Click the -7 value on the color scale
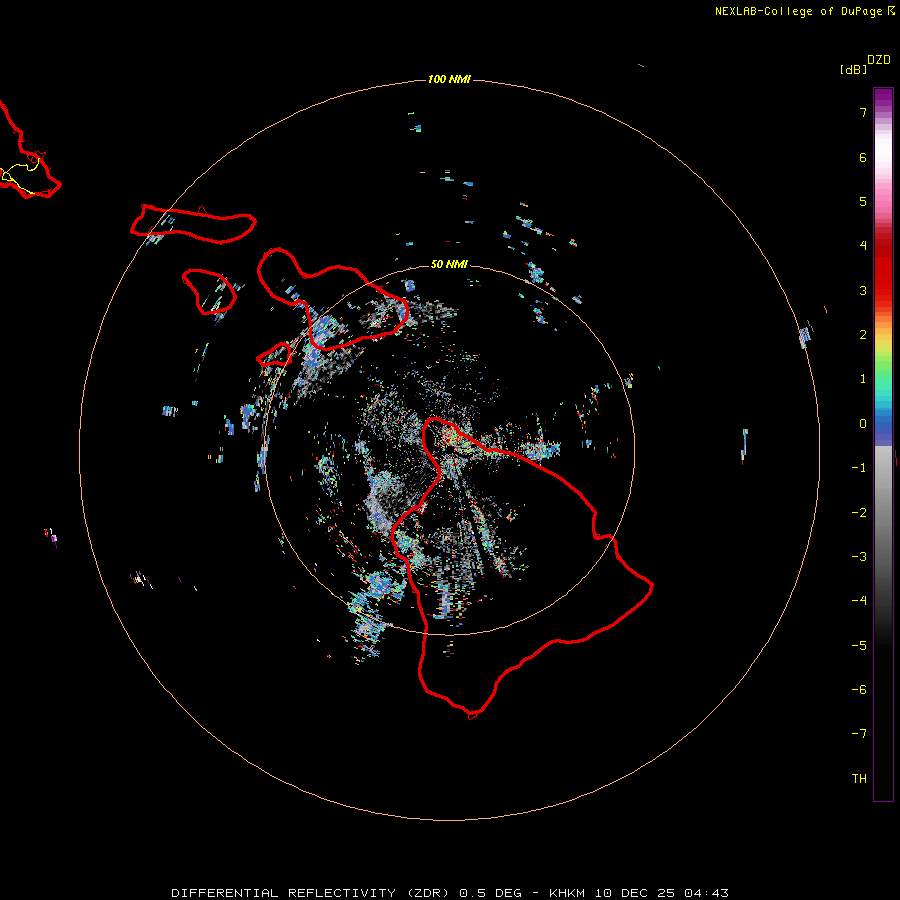 tap(859, 734)
